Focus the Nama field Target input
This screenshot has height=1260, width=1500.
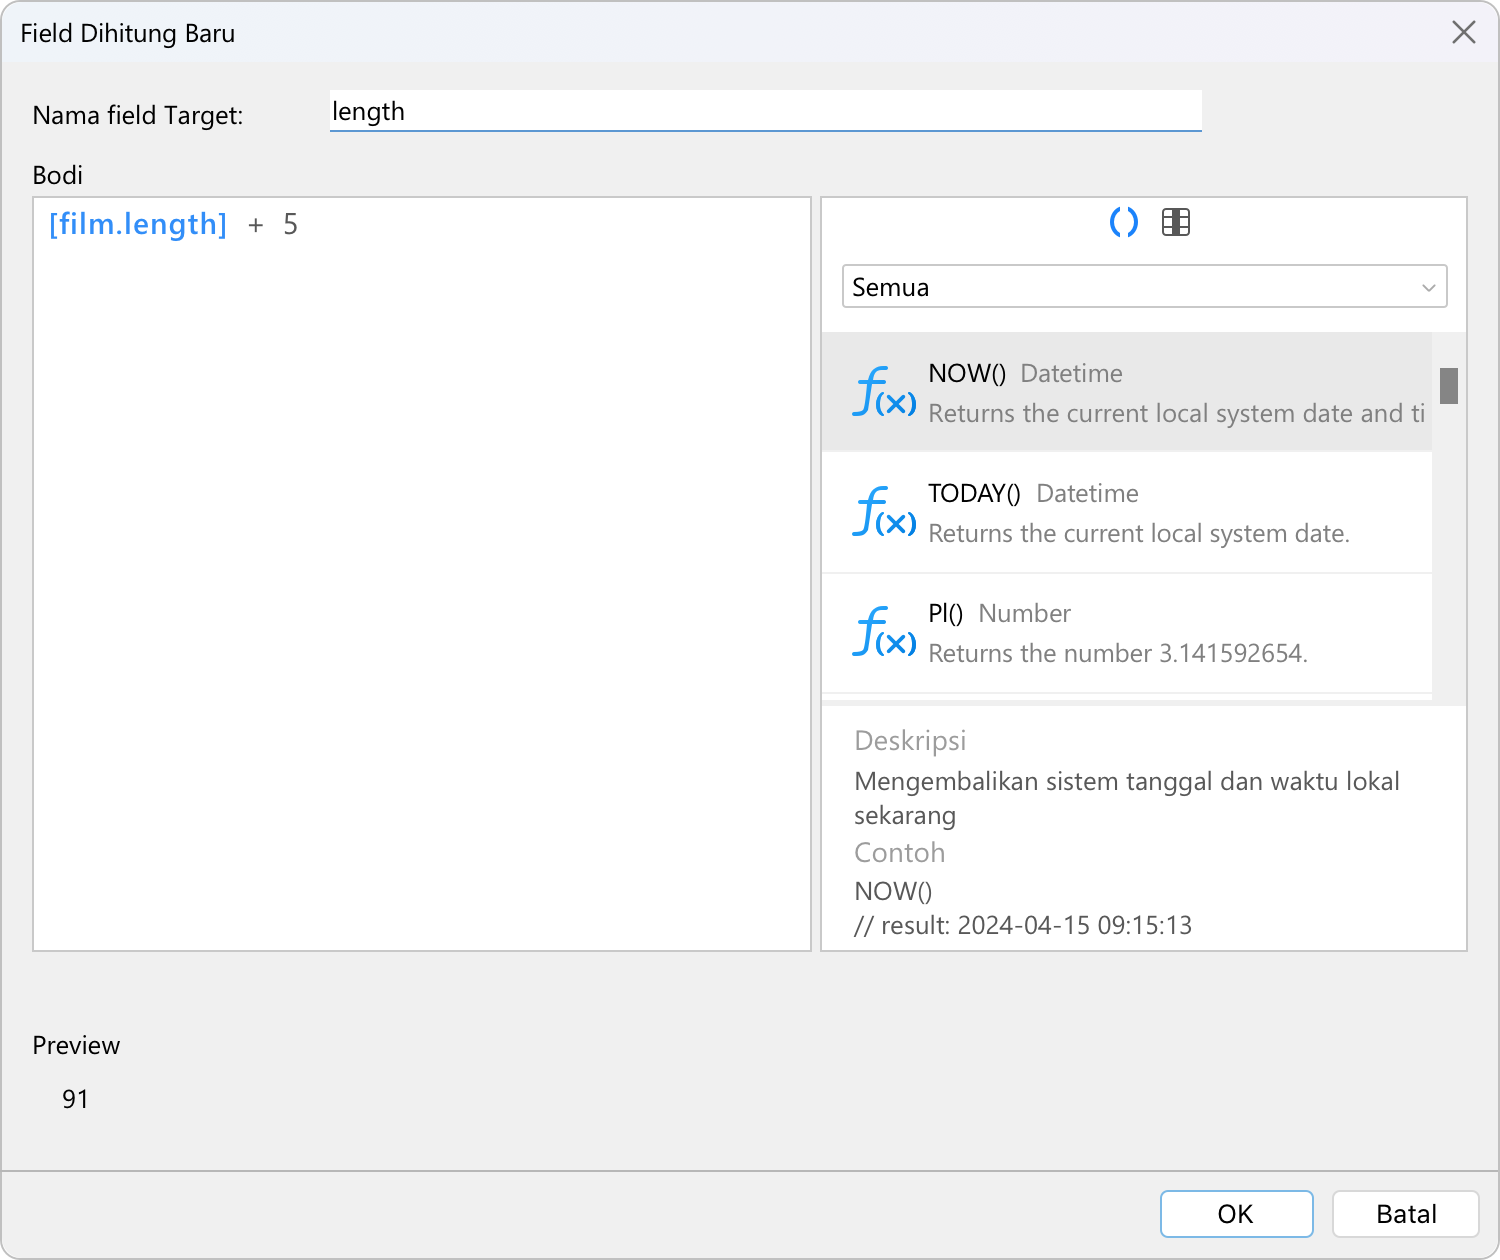click(766, 111)
